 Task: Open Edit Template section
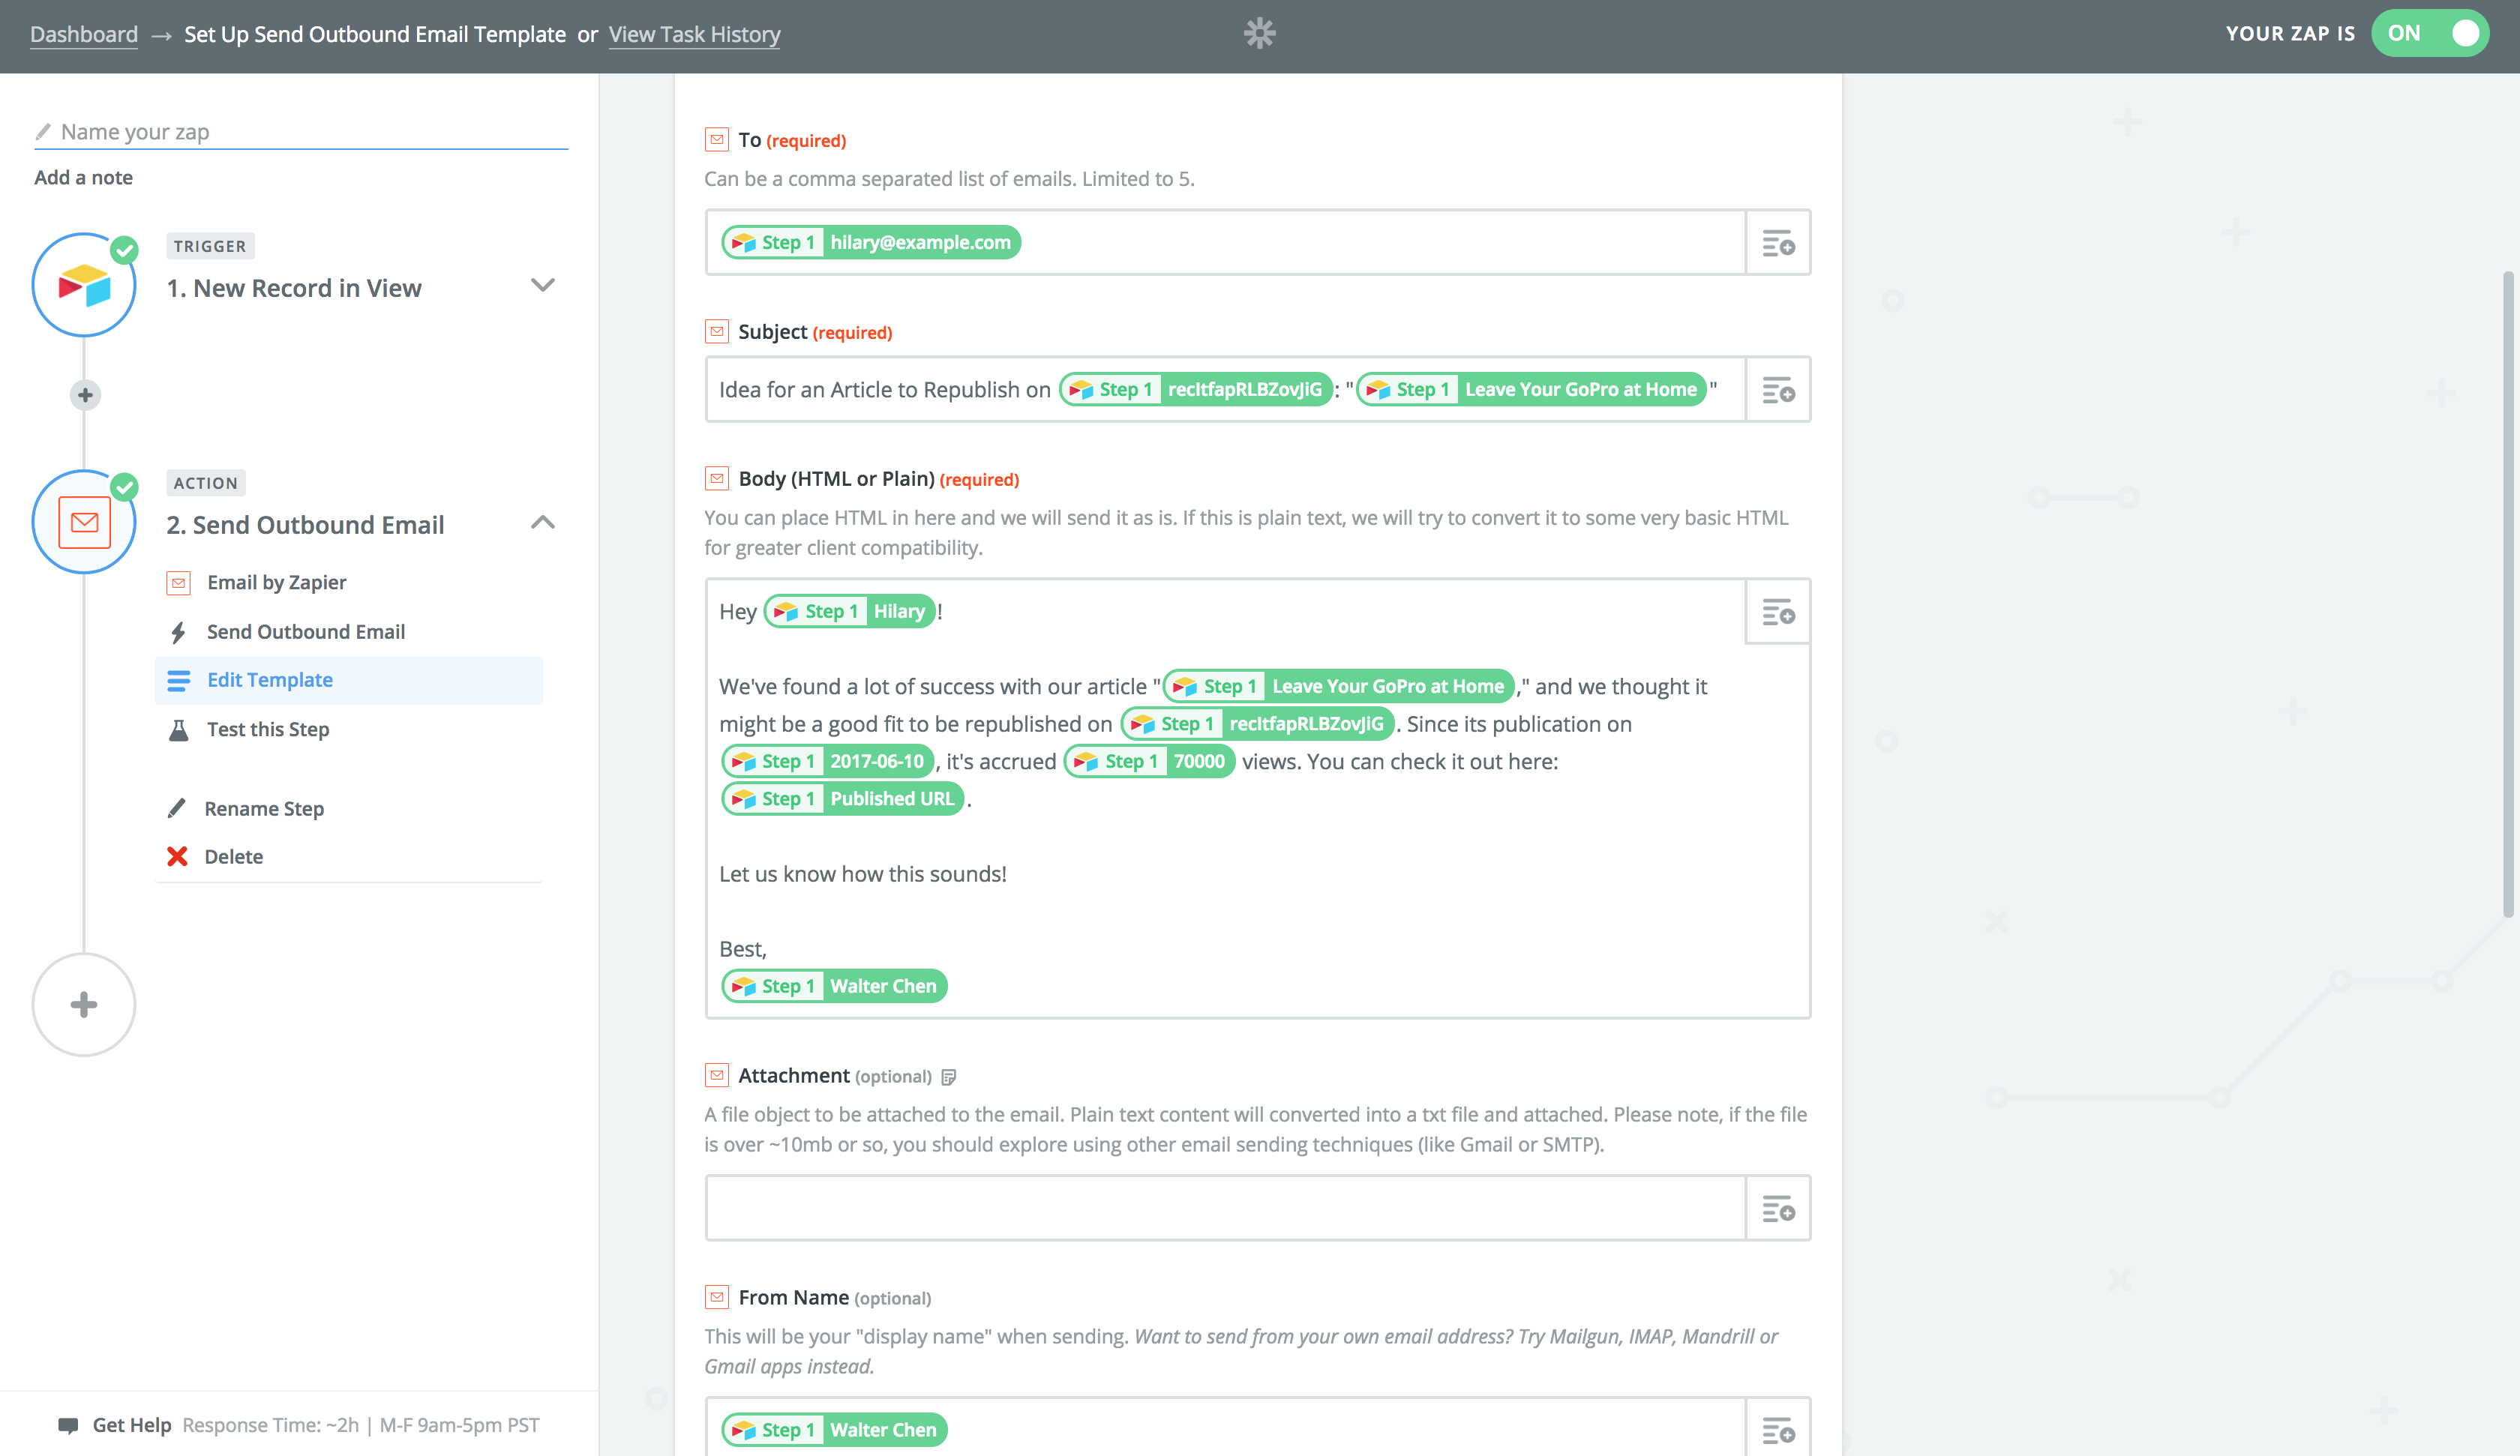(348, 680)
